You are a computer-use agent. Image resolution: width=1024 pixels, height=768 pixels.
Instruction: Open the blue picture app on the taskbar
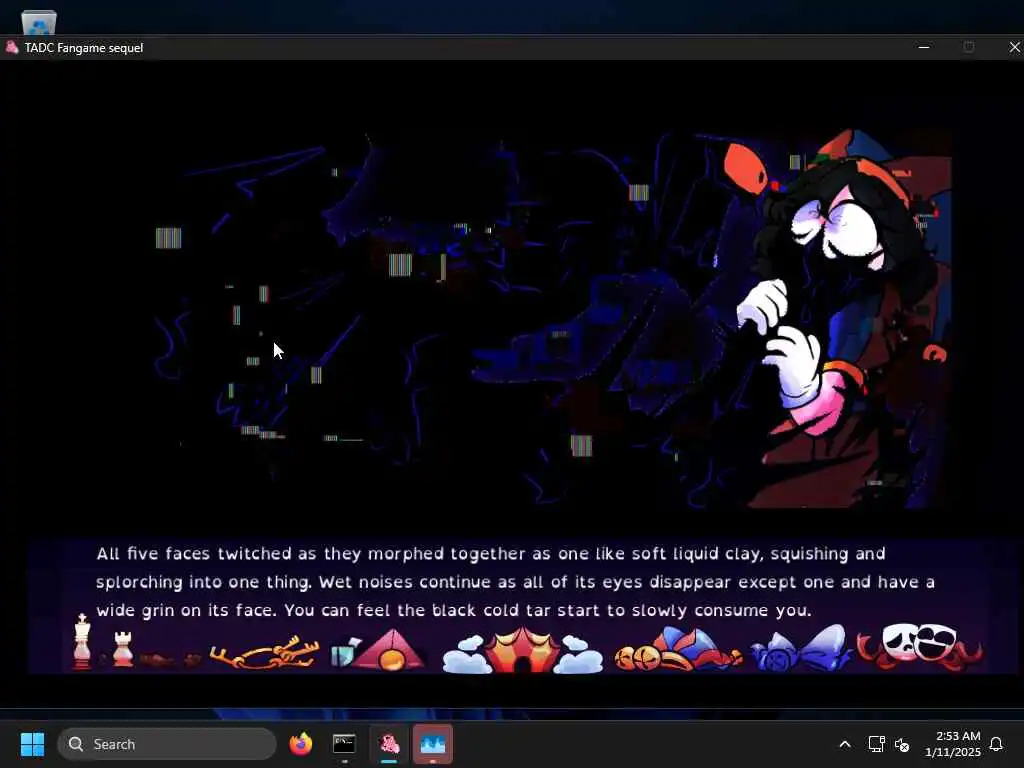(432, 744)
